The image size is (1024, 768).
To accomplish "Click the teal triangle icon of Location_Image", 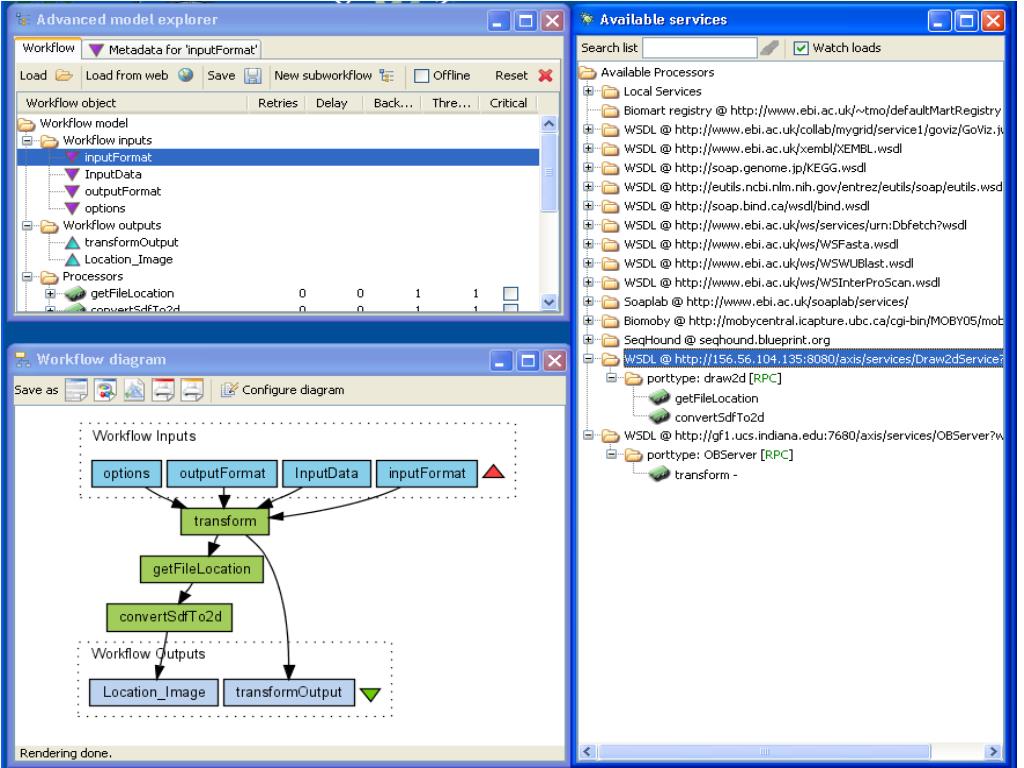I will (x=72, y=259).
